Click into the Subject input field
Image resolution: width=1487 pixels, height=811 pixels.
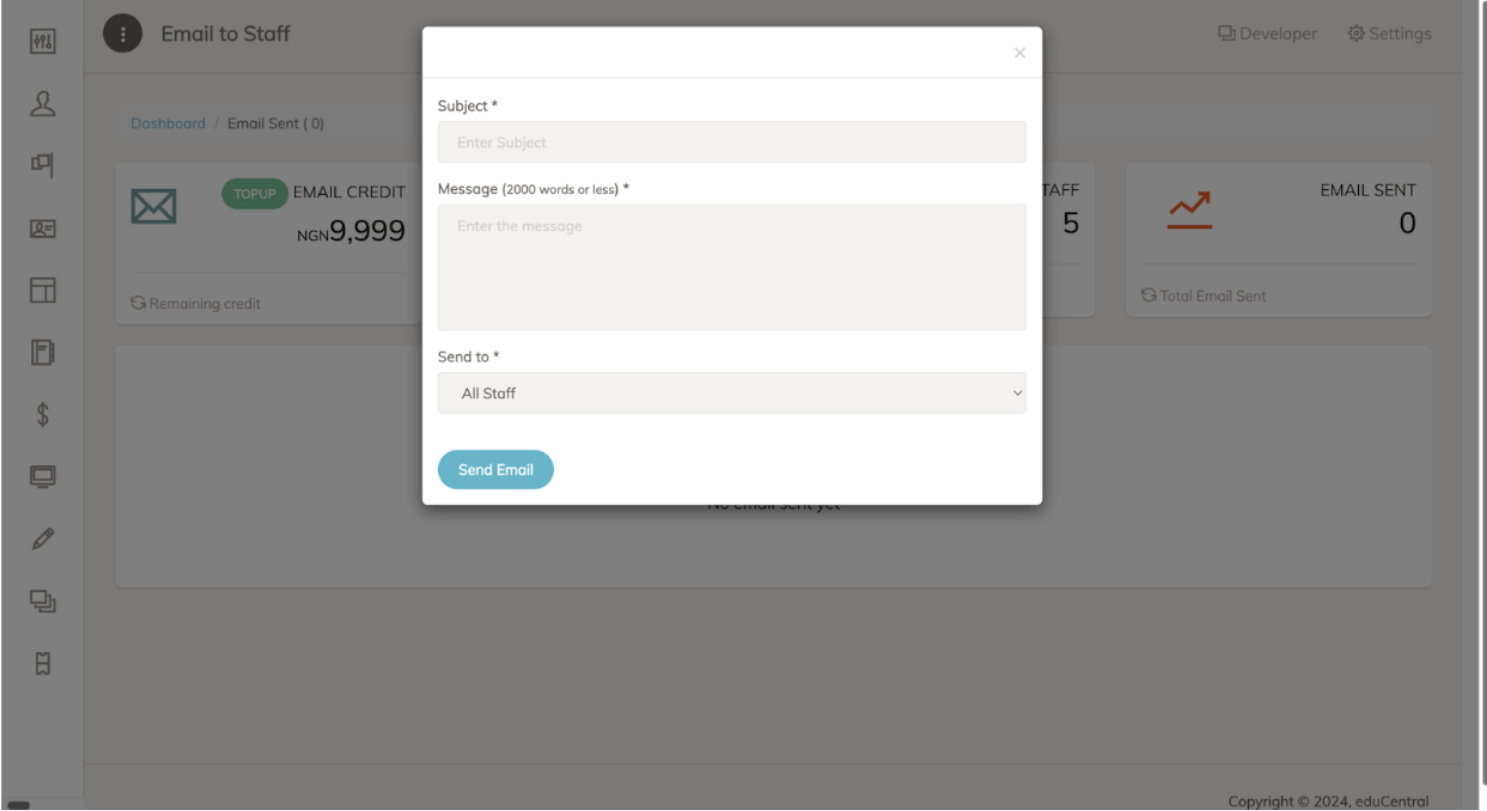point(732,142)
